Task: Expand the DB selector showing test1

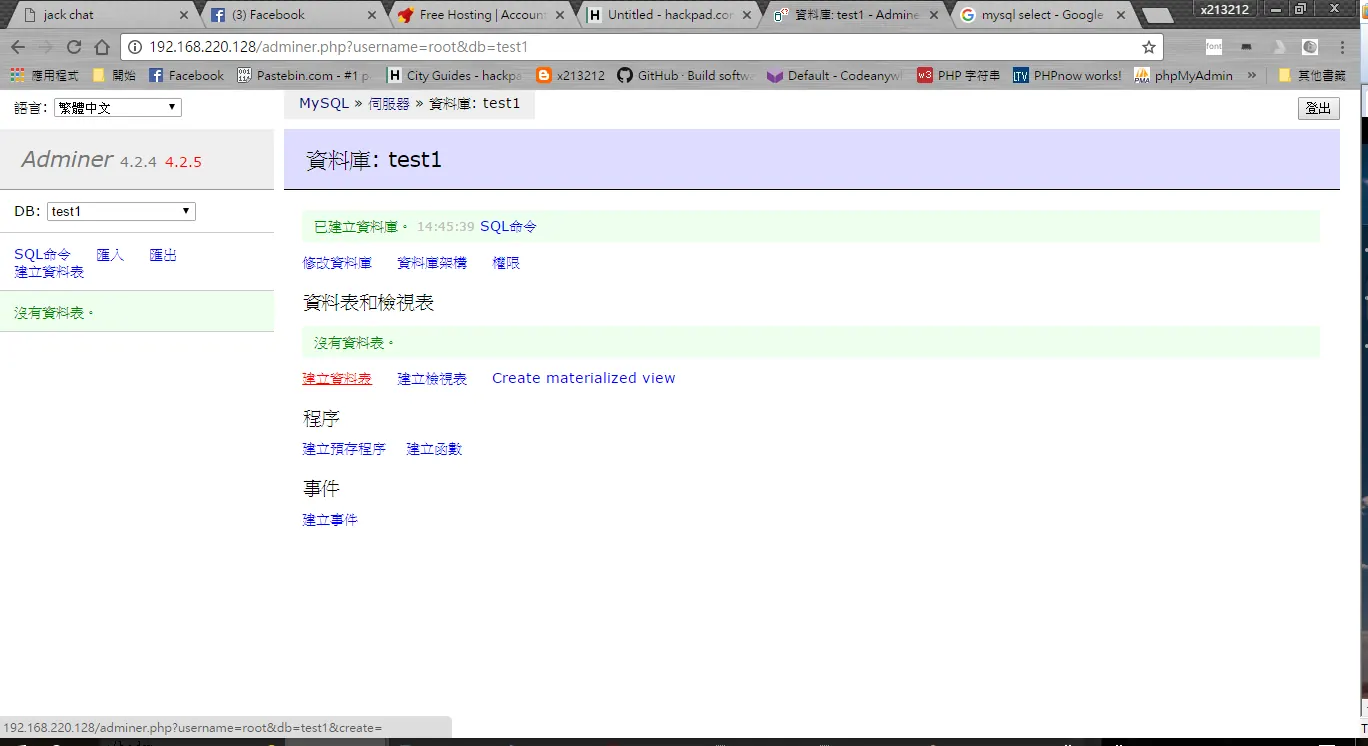Action: click(x=121, y=211)
